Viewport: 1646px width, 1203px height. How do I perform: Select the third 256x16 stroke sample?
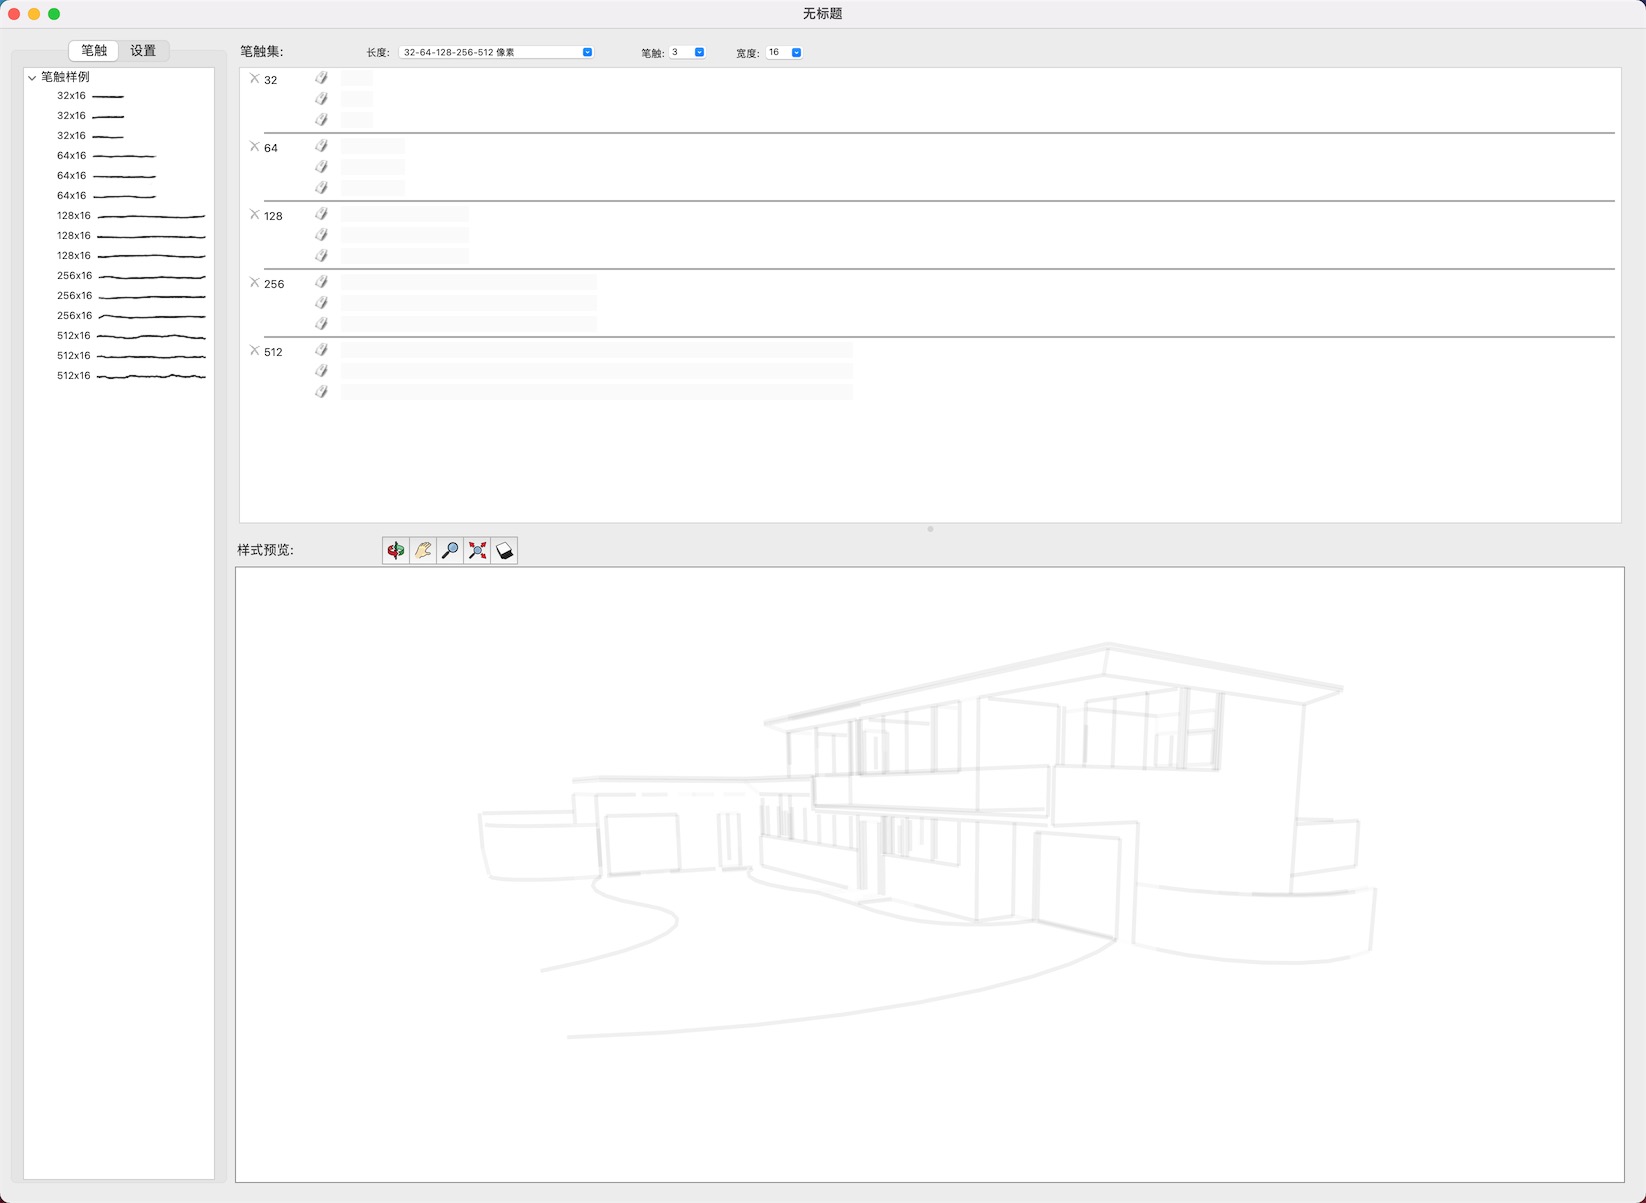(x=131, y=316)
